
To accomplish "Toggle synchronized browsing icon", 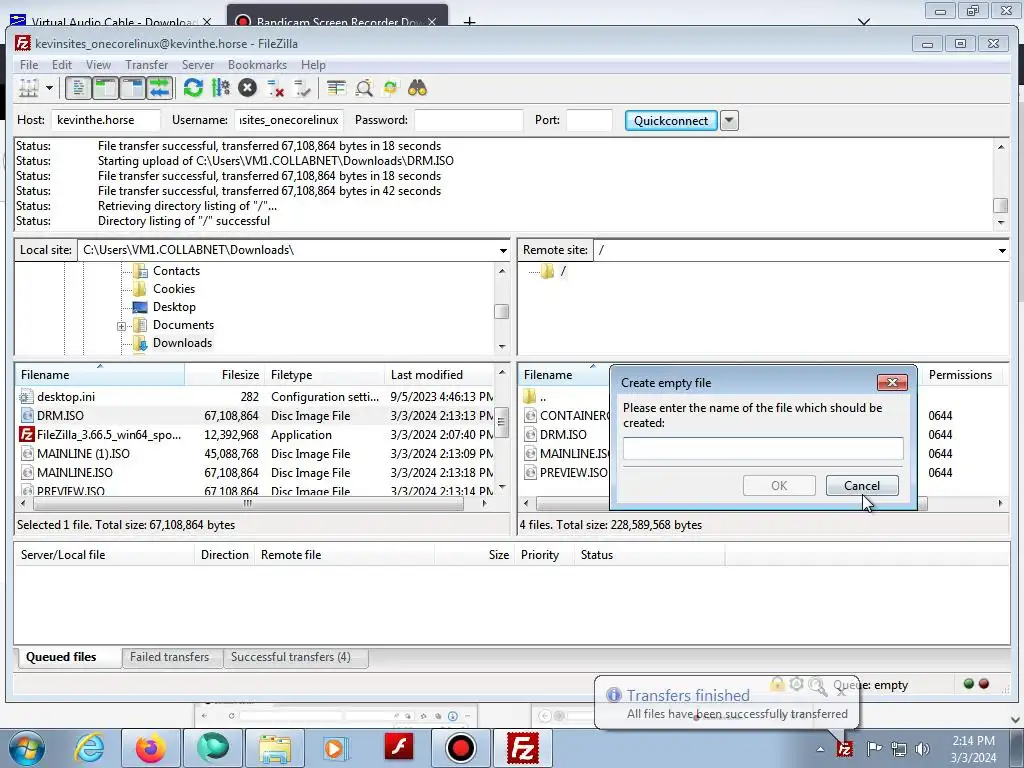I will (391, 88).
